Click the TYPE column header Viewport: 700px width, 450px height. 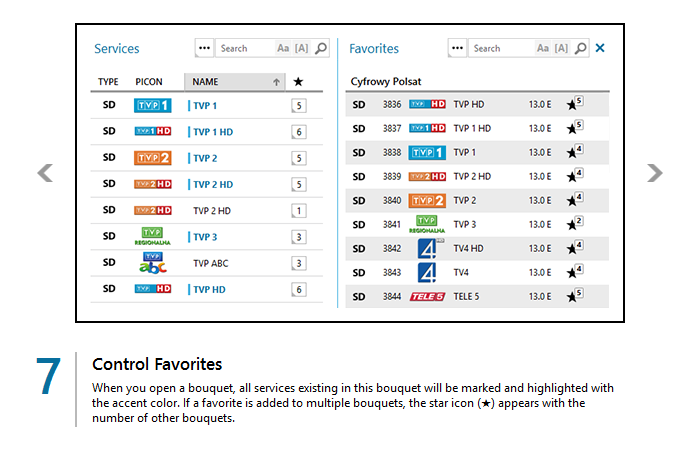[x=108, y=82]
